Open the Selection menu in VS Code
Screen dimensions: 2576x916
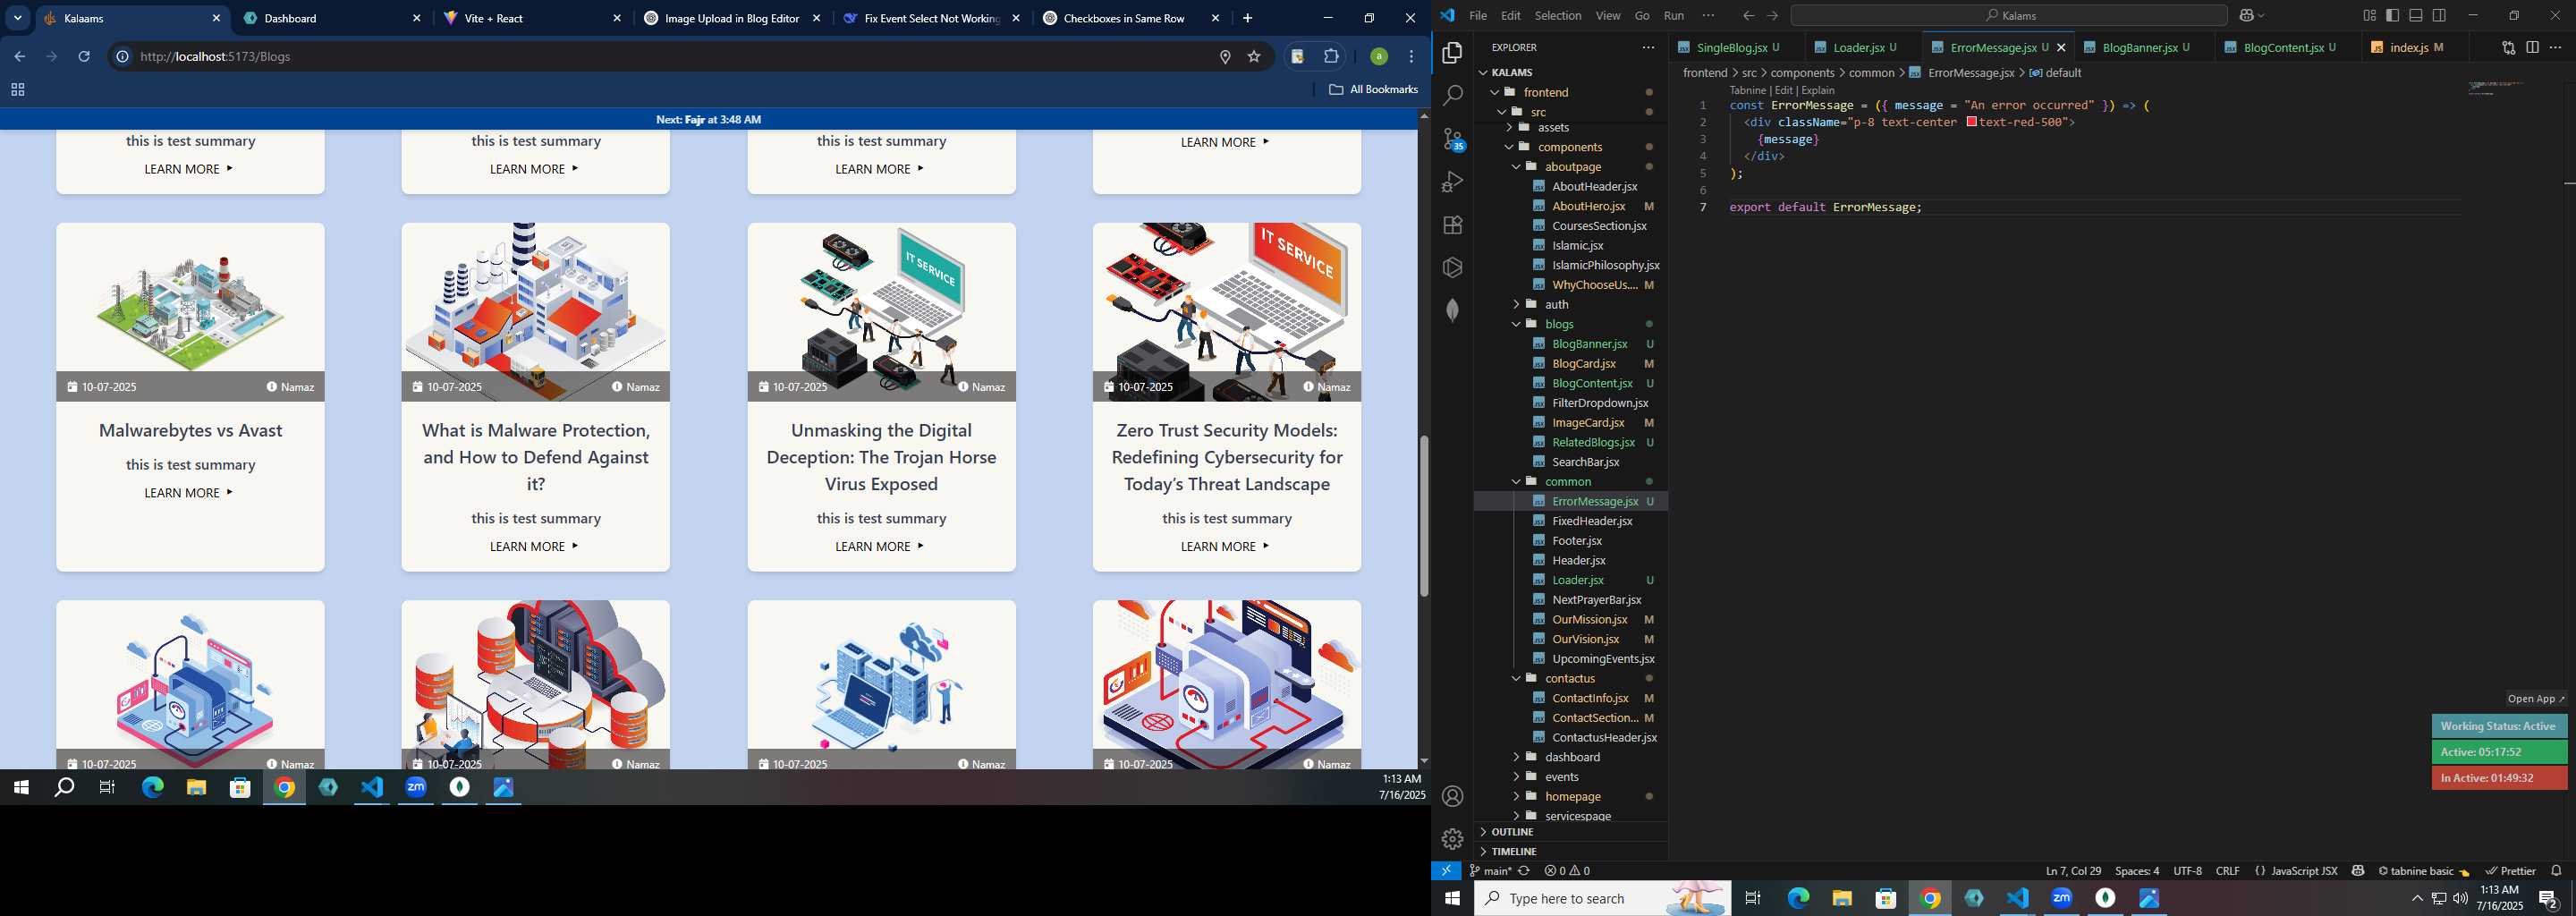1558,15
